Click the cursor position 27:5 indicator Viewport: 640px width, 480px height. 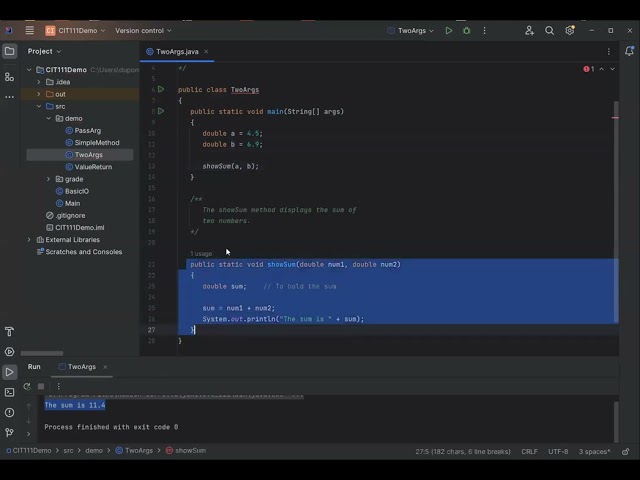click(x=463, y=451)
